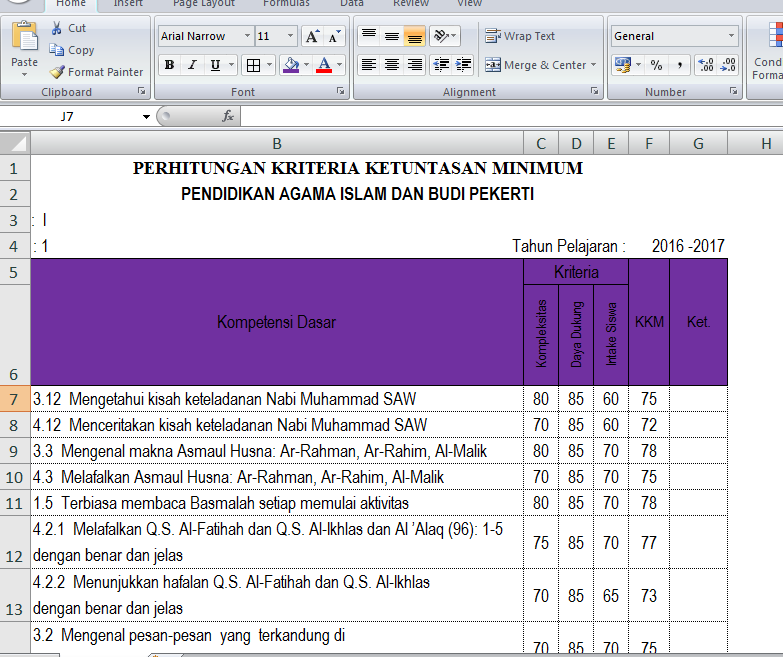Viewport: 783px width, 657px height.
Task: Expand the Paste options arrow
Action: [x=24, y=75]
